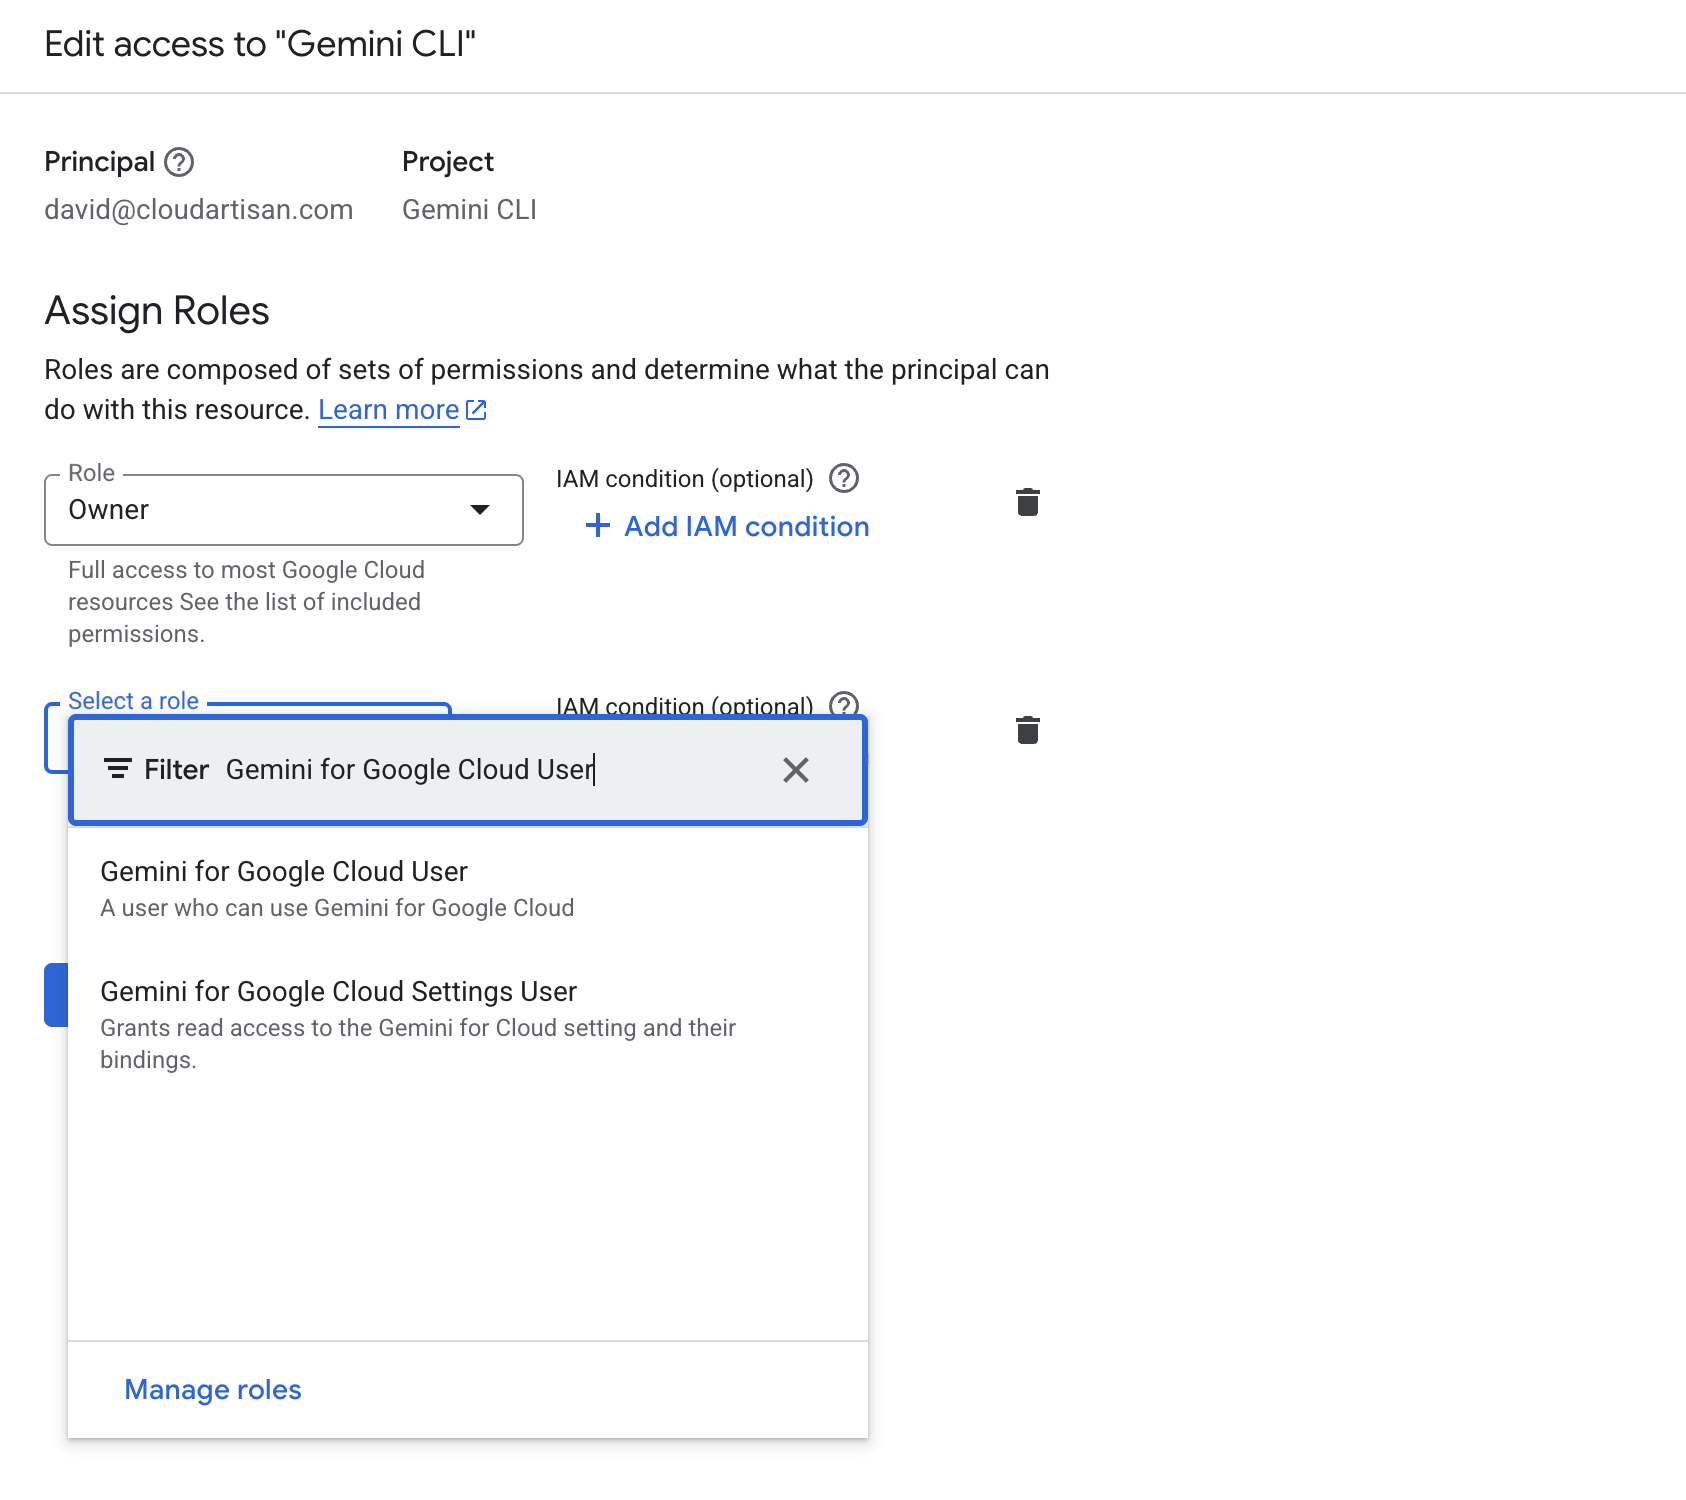The width and height of the screenshot is (1686, 1500).
Task: Click the Principal label text
Action: [99, 162]
